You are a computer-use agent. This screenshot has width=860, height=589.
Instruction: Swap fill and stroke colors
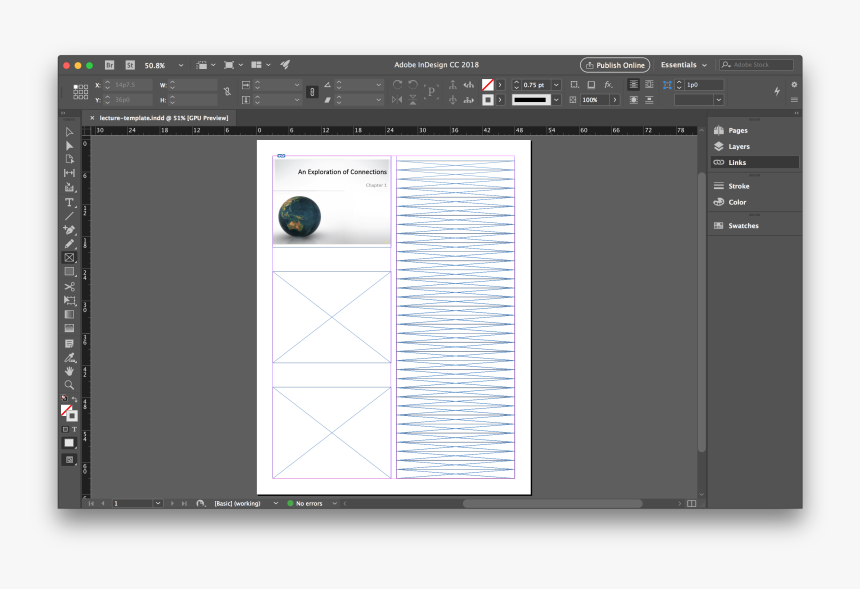pos(75,399)
